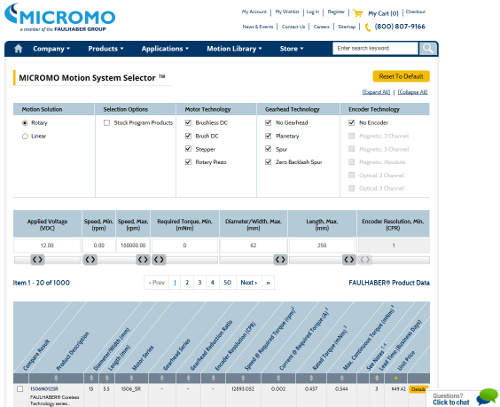Click the phone handset icon

coord(368,27)
